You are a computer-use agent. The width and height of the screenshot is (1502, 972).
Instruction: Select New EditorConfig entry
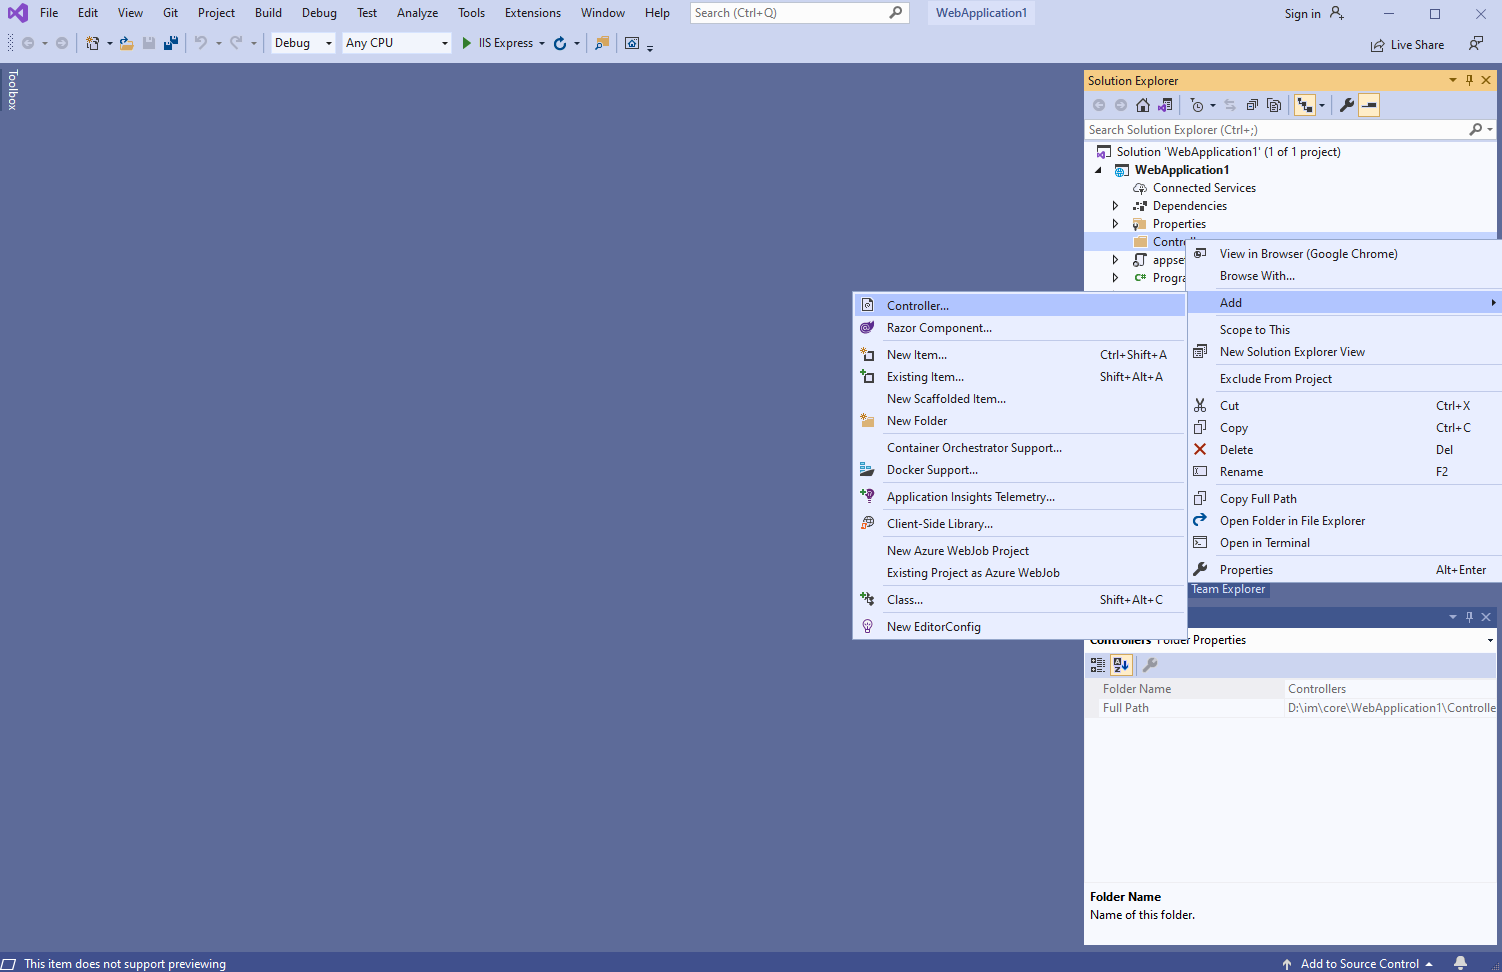[1019, 627]
